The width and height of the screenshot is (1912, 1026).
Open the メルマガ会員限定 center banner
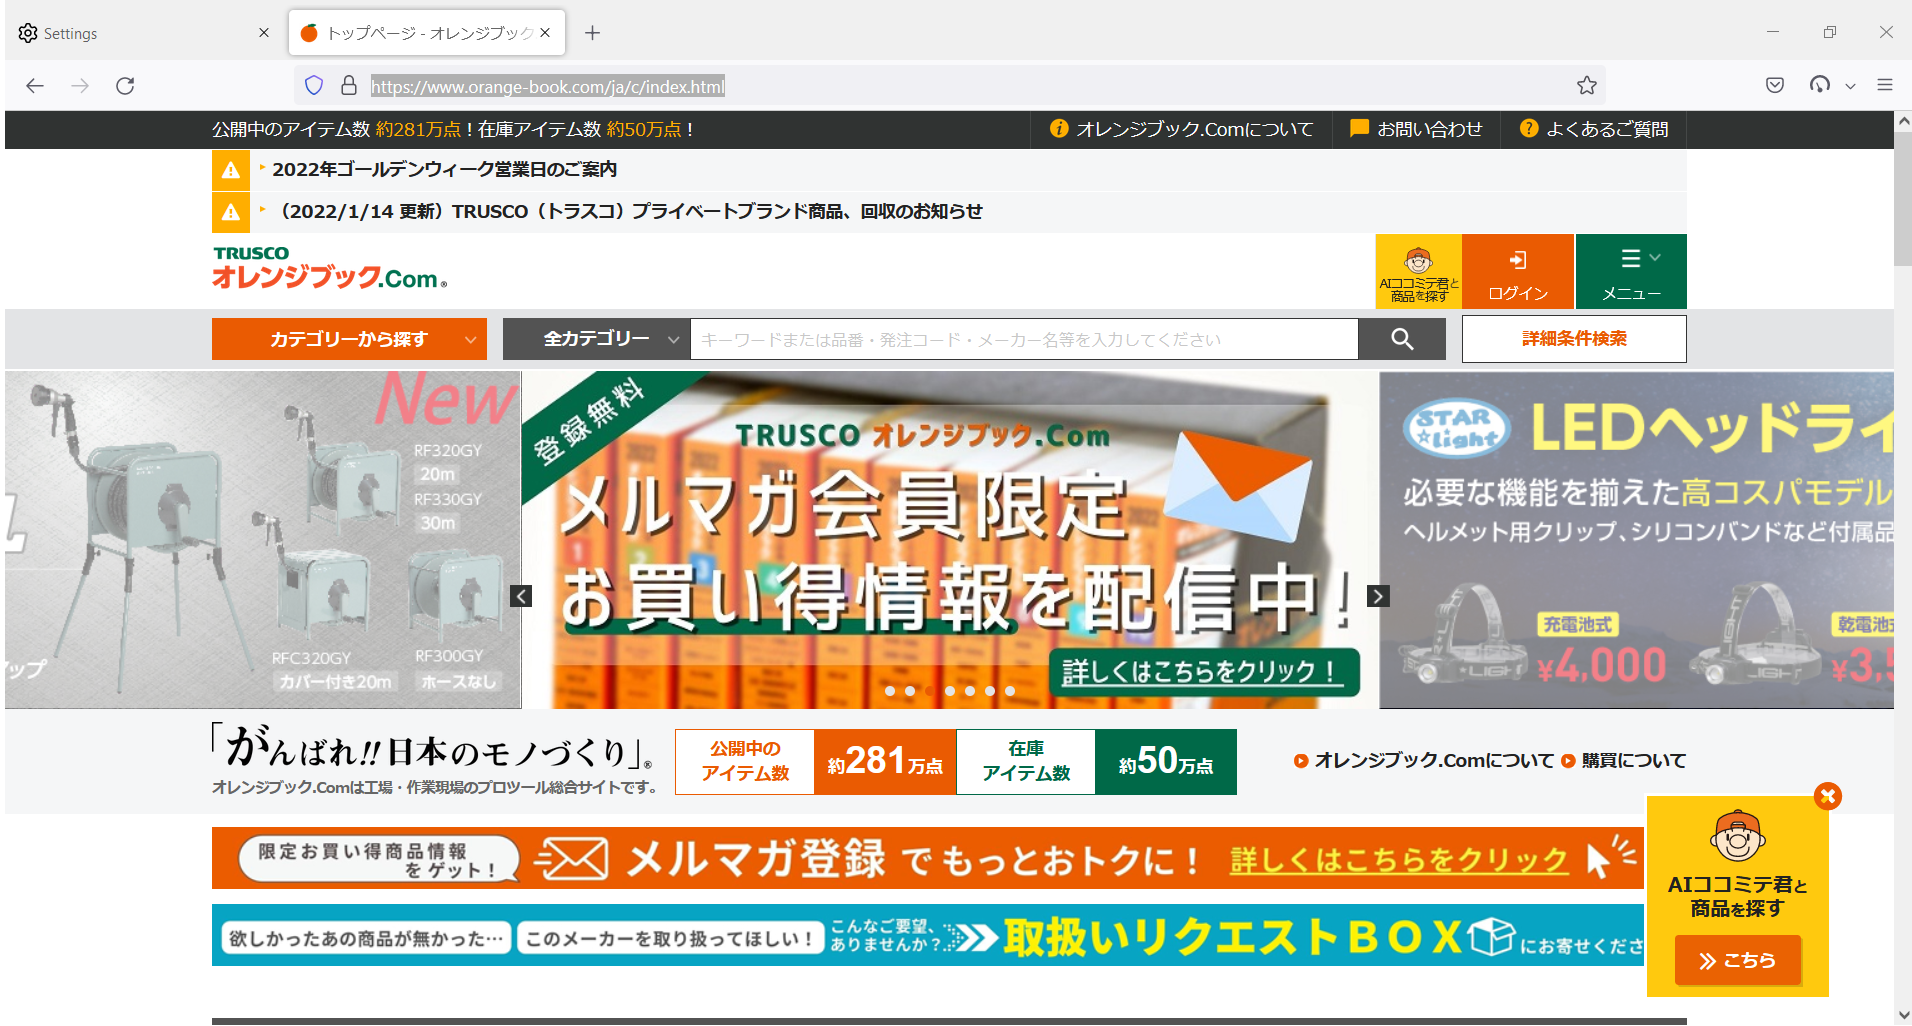coord(950,540)
